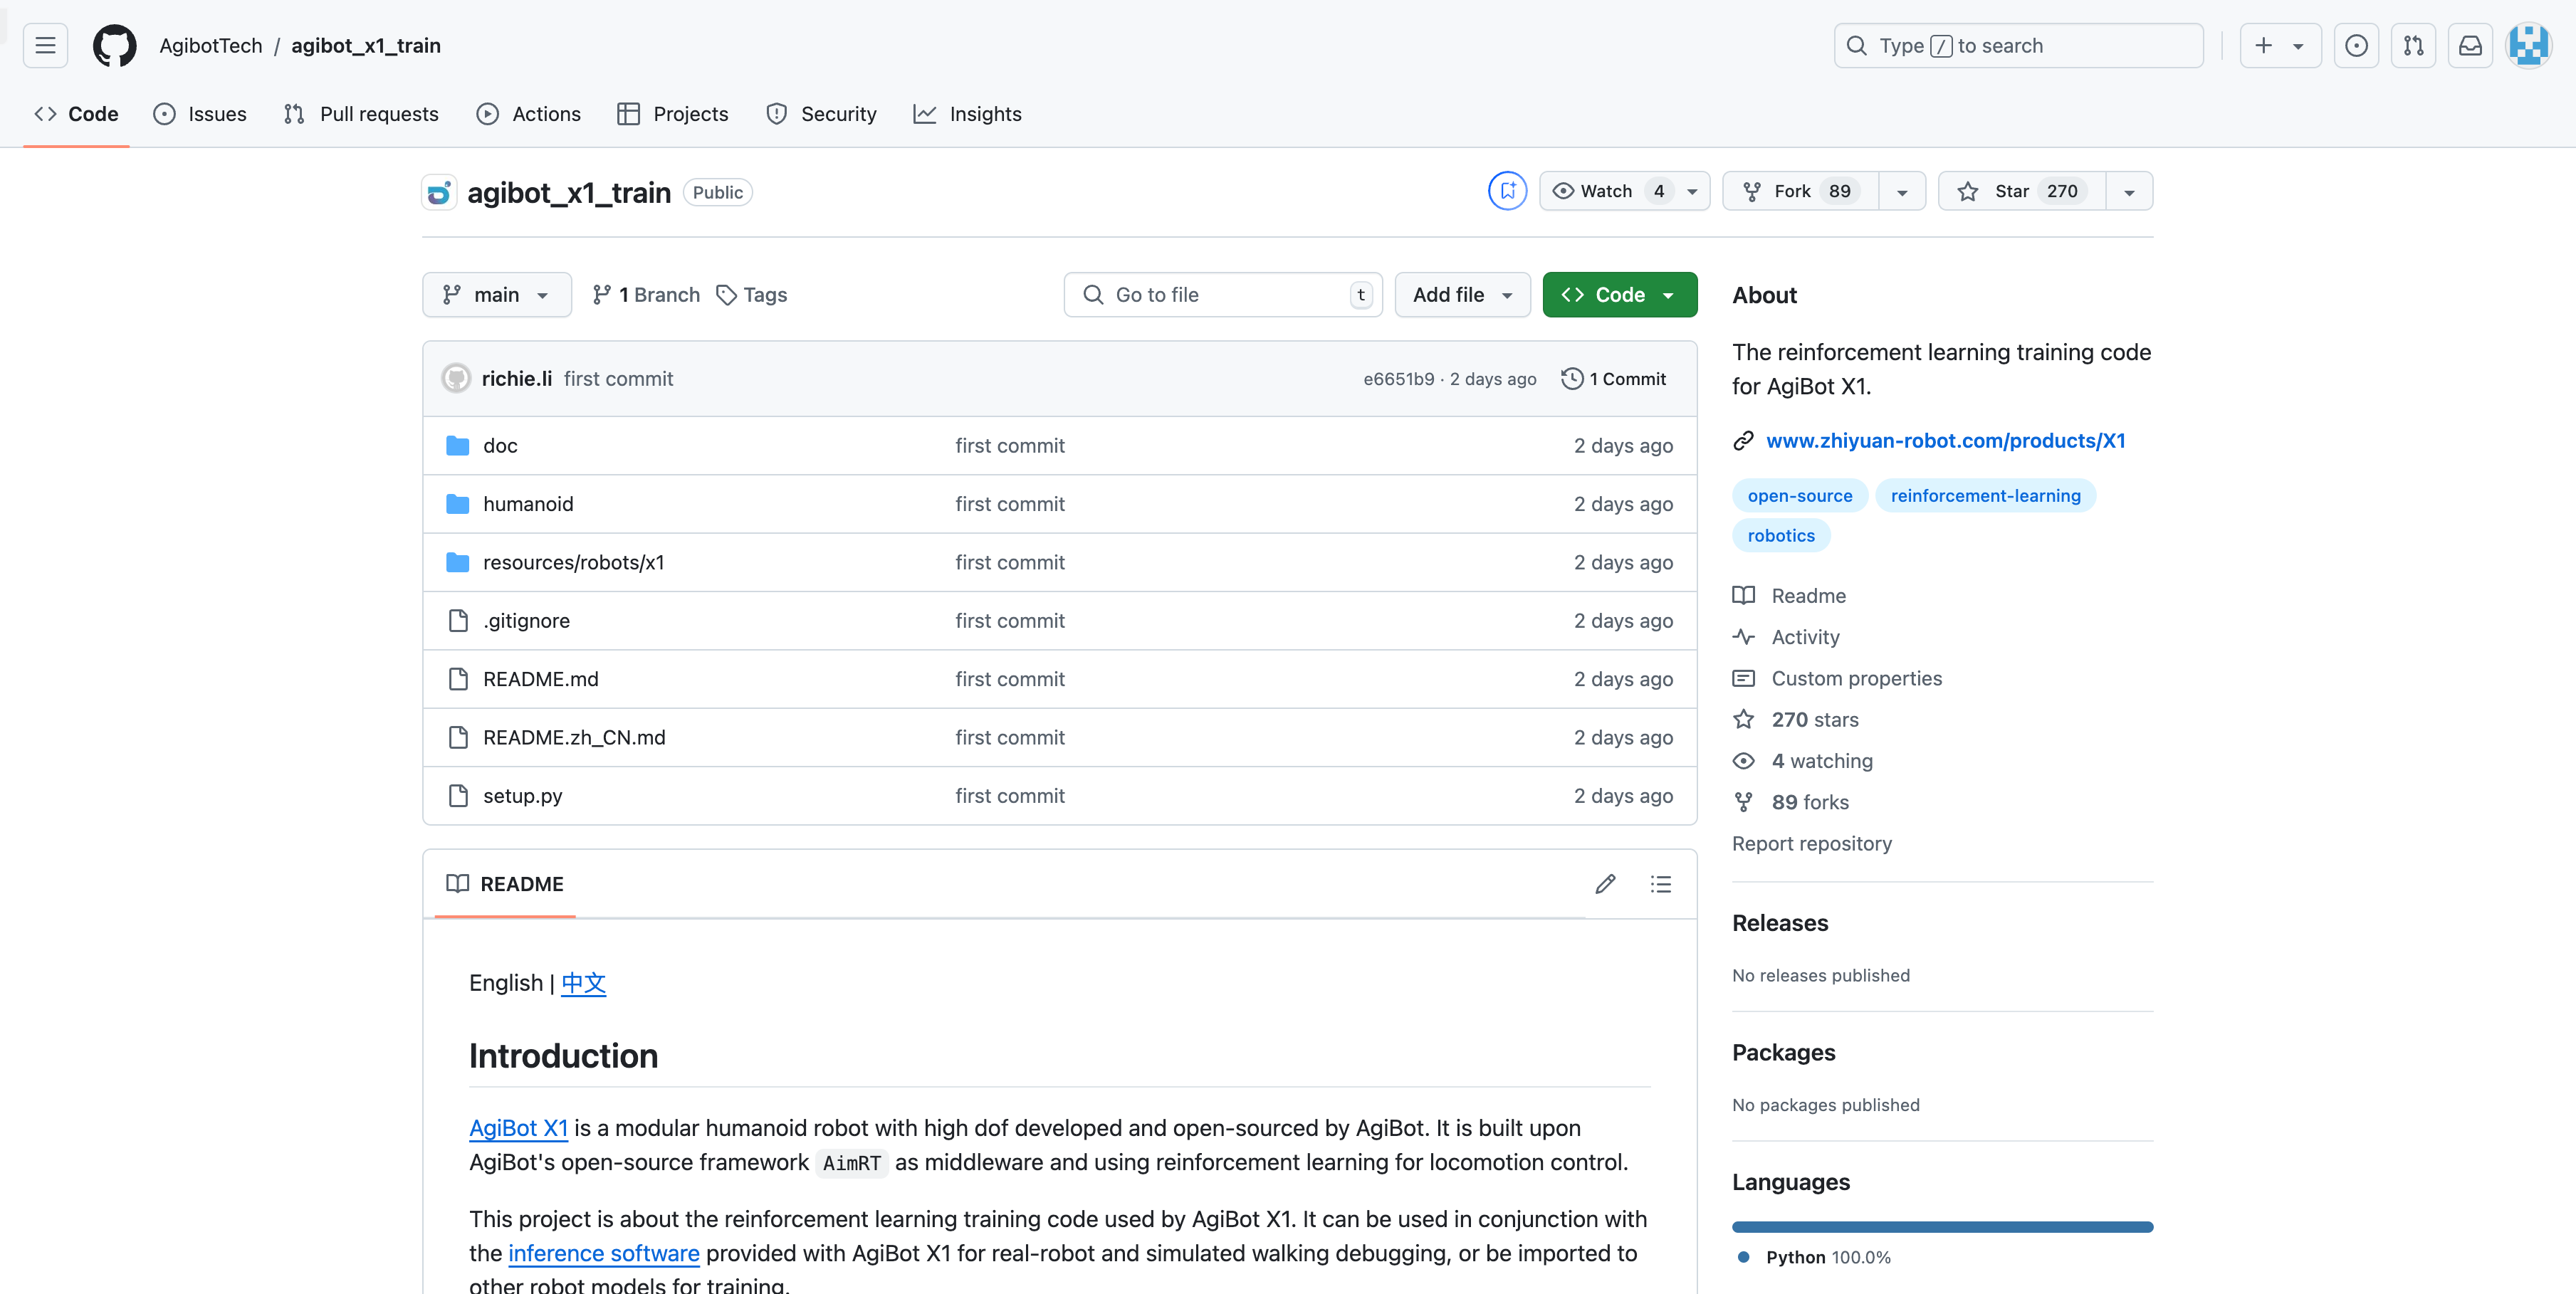Image resolution: width=2576 pixels, height=1294 pixels.
Task: Click the commit history clock icon
Action: pyautogui.click(x=1572, y=378)
